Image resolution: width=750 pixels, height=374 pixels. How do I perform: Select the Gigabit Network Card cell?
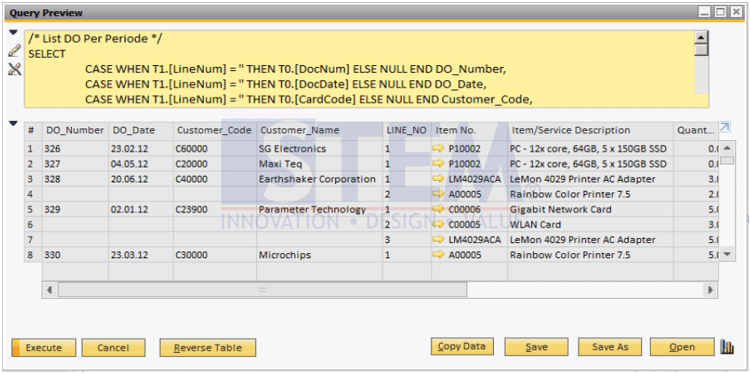pyautogui.click(x=591, y=209)
